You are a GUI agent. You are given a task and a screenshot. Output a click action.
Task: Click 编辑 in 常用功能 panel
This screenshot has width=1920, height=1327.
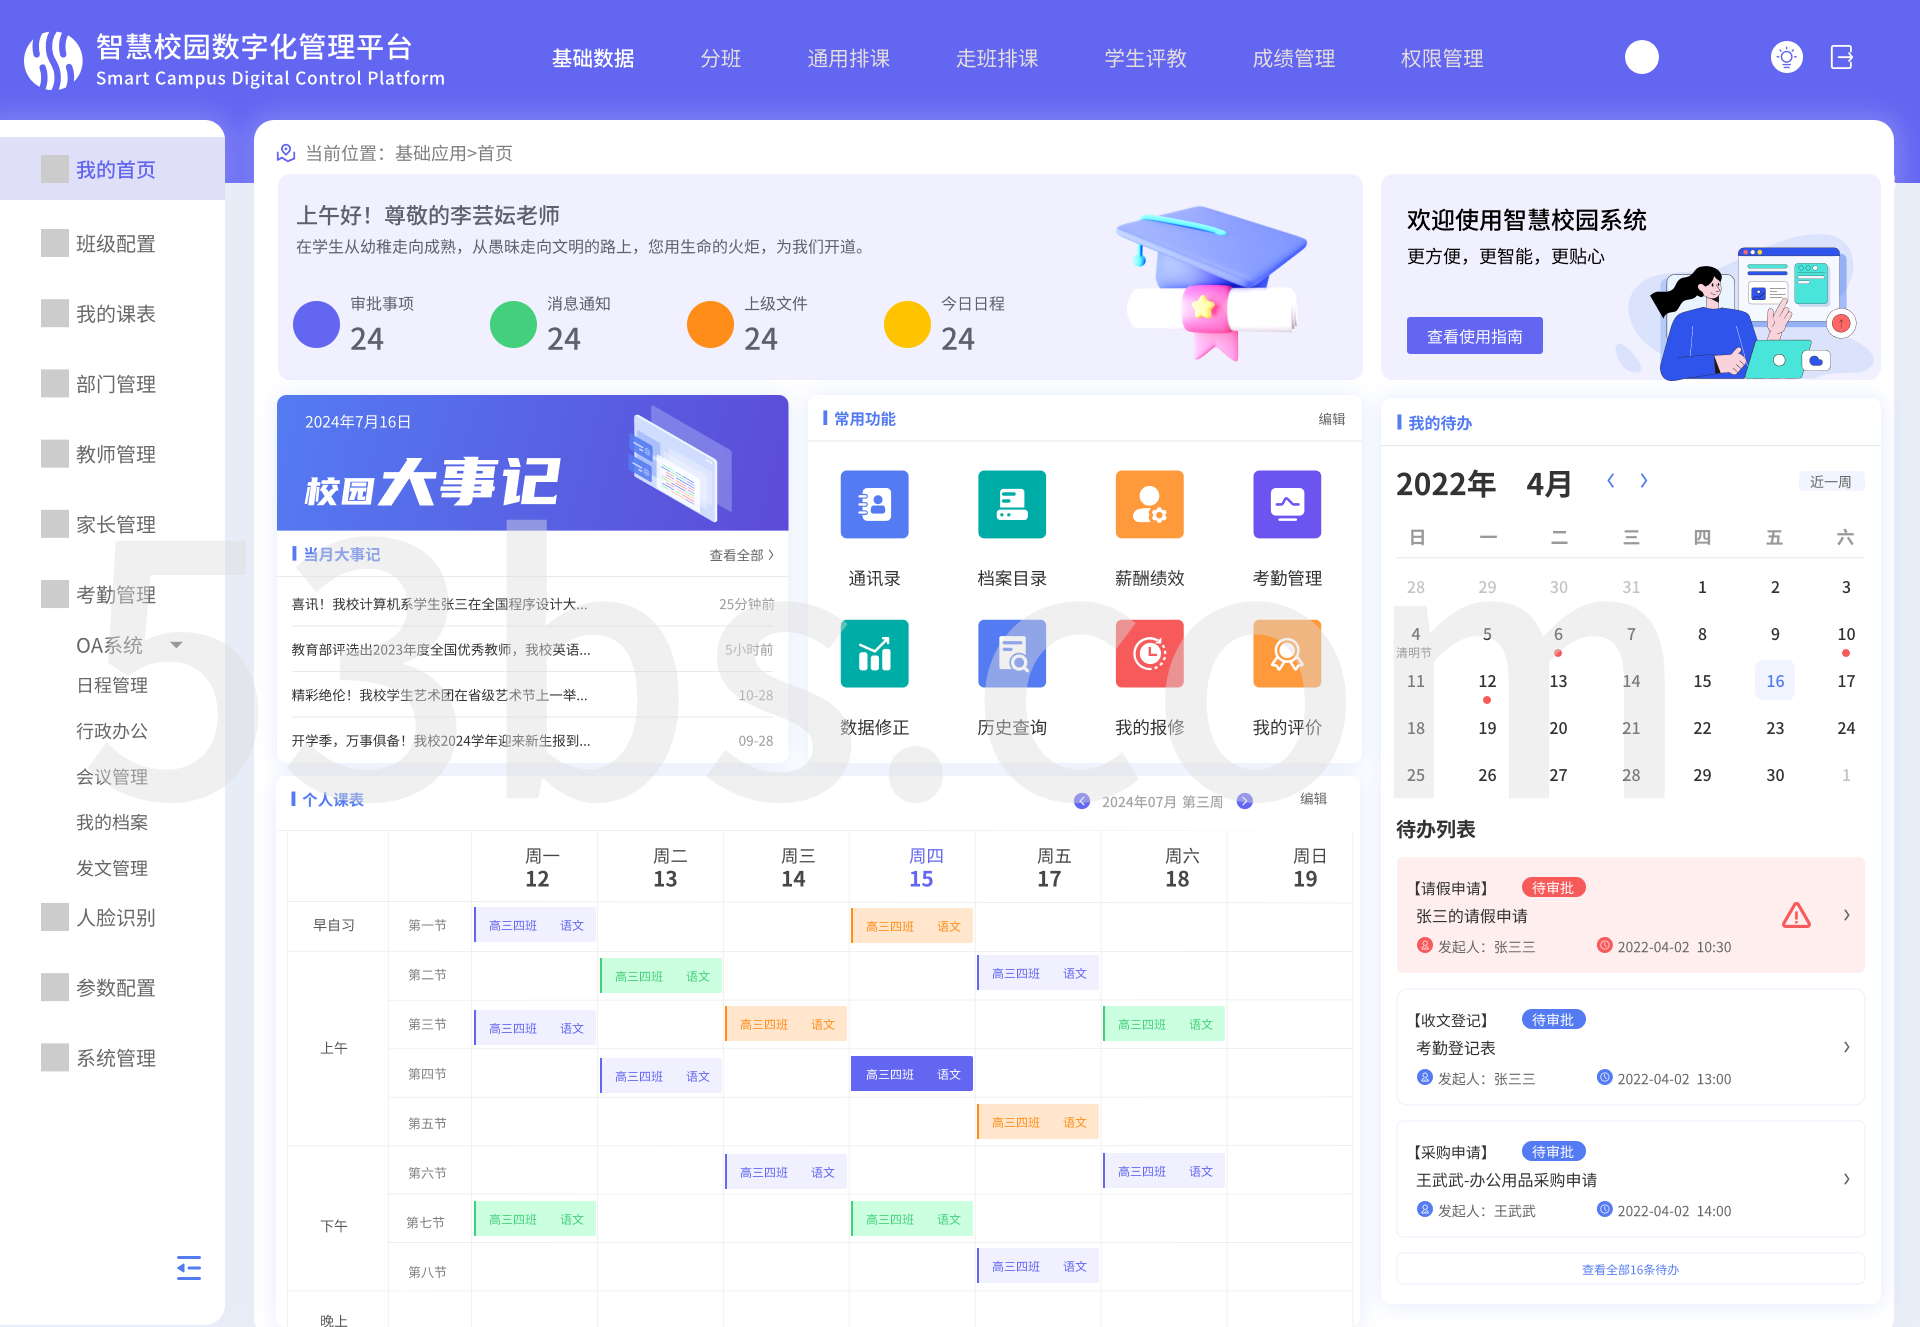coord(1331,419)
